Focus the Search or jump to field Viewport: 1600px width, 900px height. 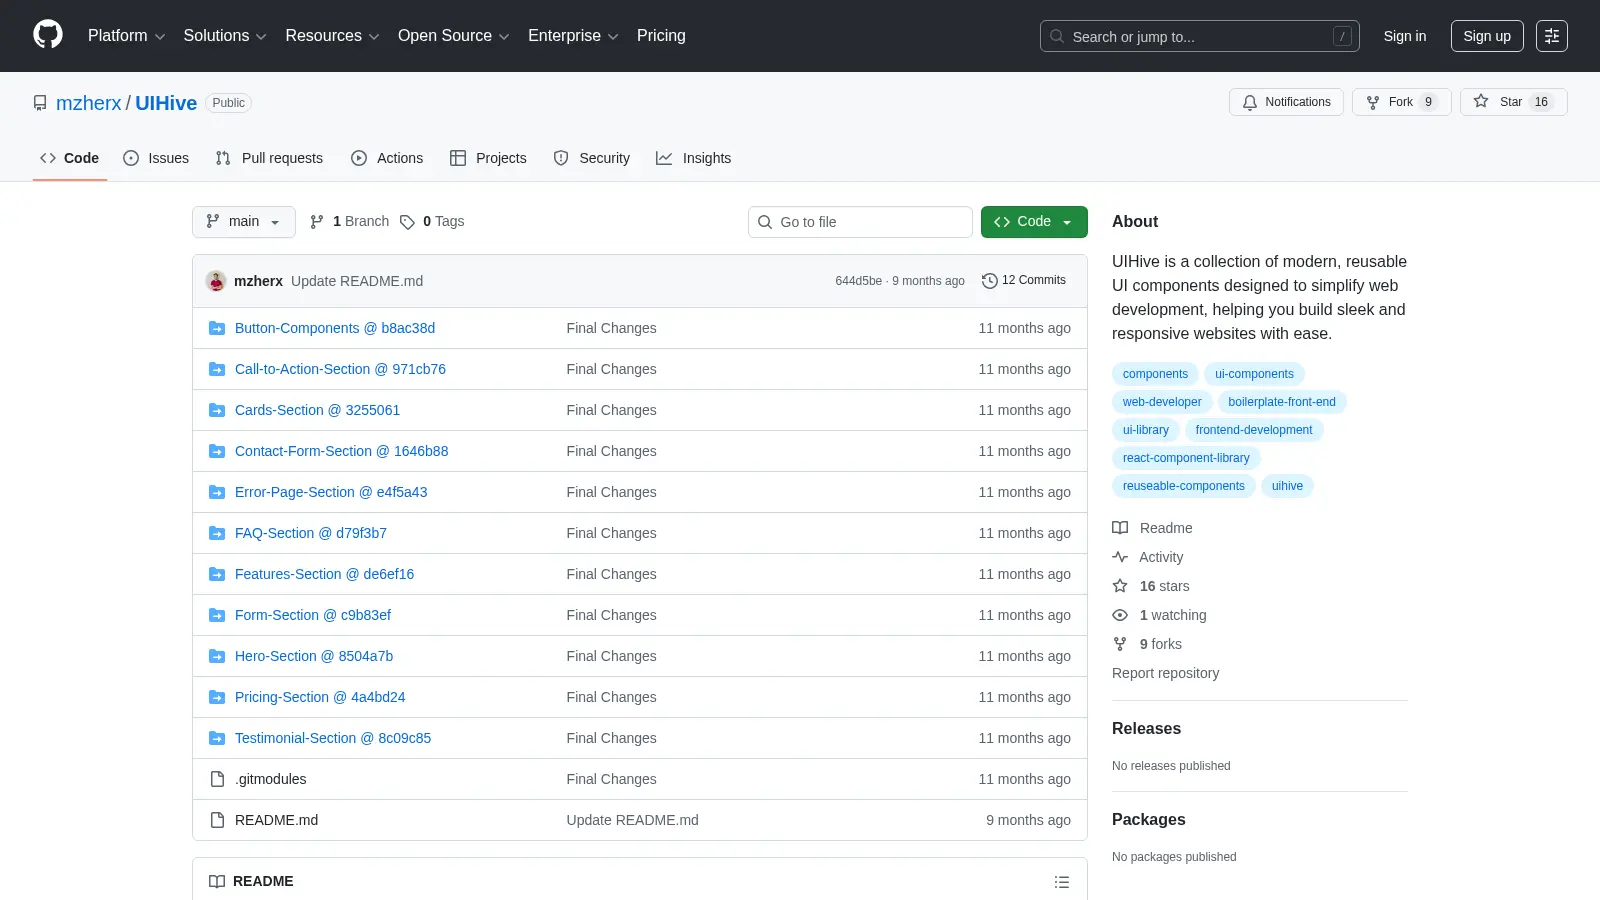pyautogui.click(x=1199, y=36)
